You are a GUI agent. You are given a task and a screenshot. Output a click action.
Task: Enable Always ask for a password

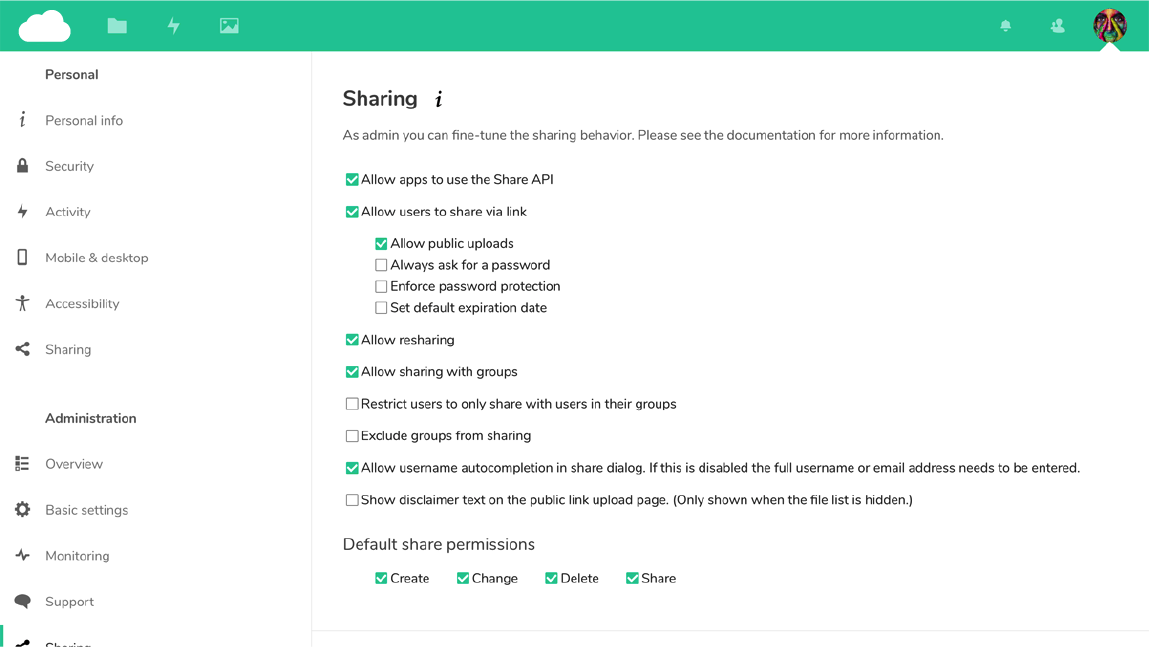tap(381, 265)
